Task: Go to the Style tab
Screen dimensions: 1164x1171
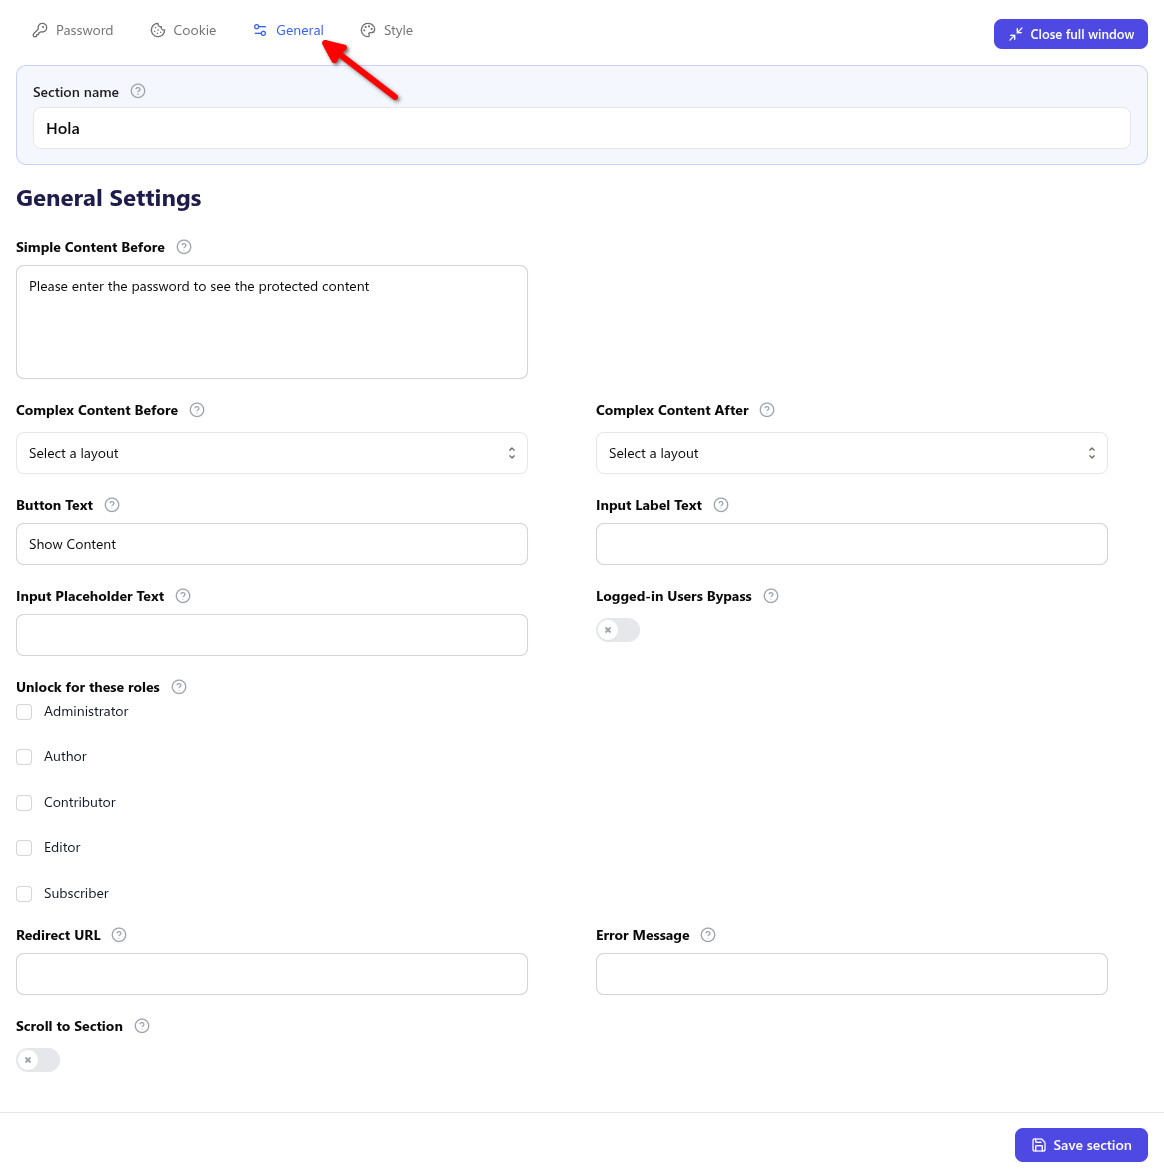Action: 387,31
